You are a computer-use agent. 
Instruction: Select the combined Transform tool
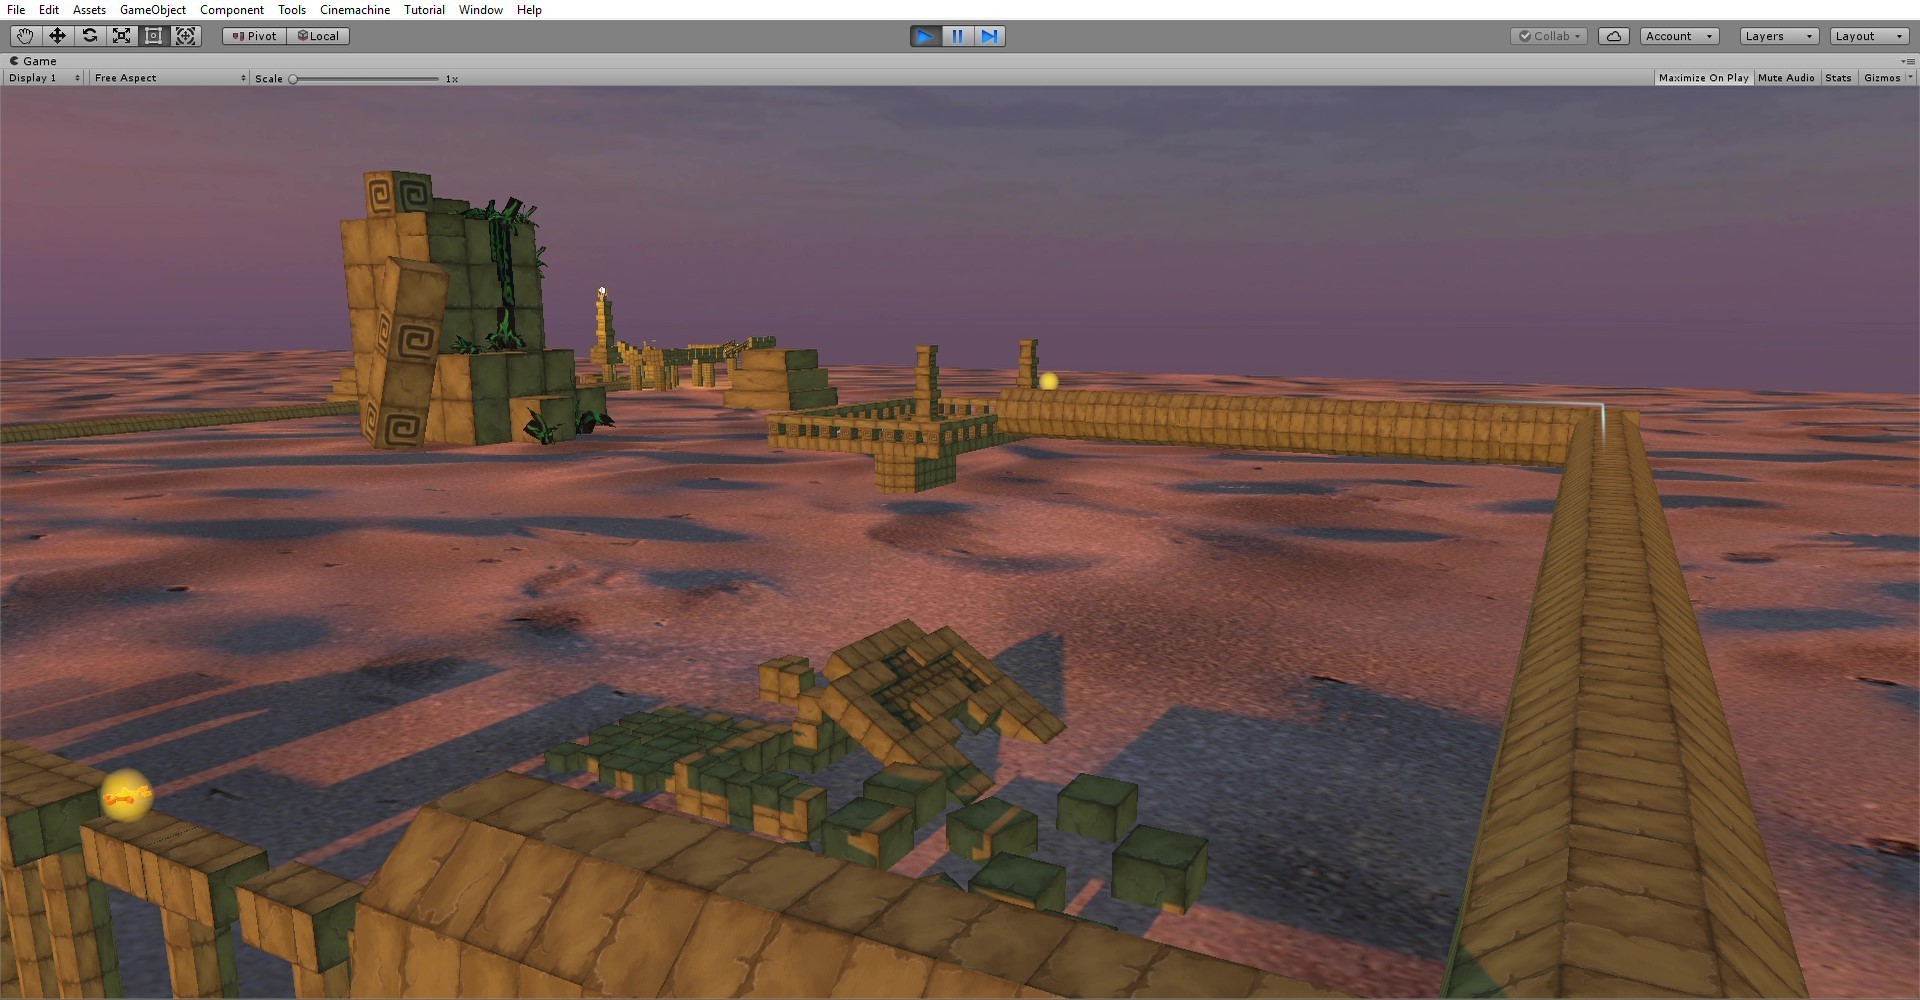click(x=185, y=36)
